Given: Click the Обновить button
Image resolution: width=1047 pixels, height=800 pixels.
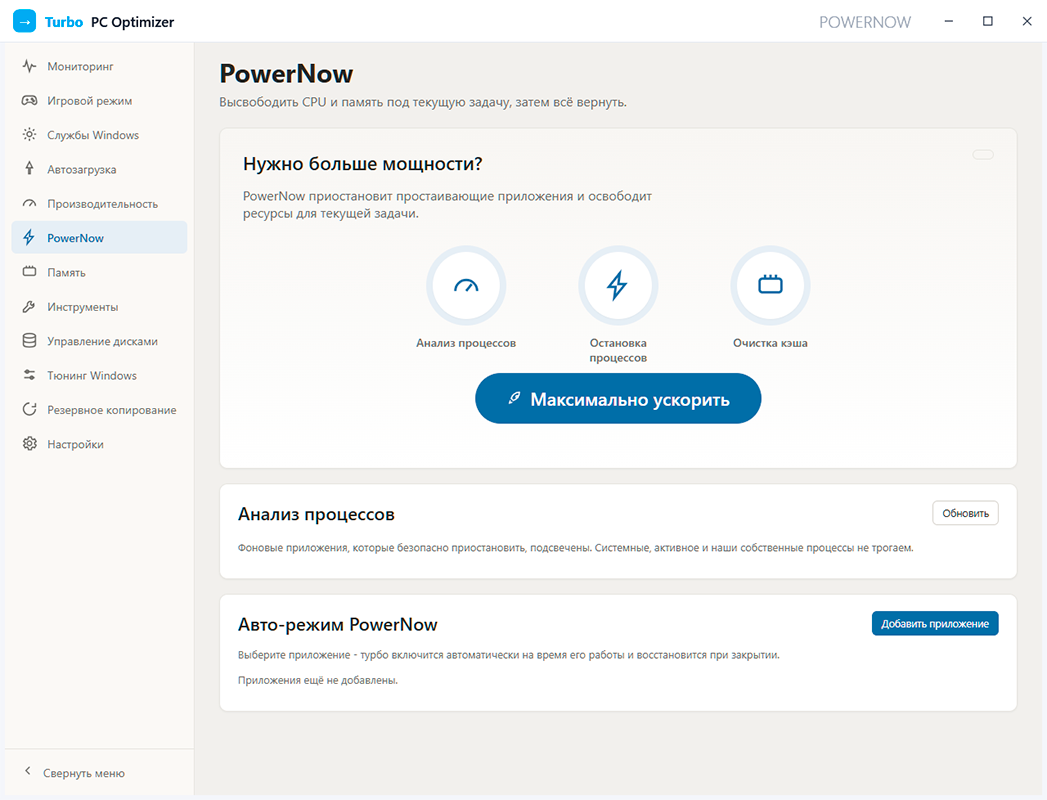Looking at the screenshot, I should [x=965, y=513].
